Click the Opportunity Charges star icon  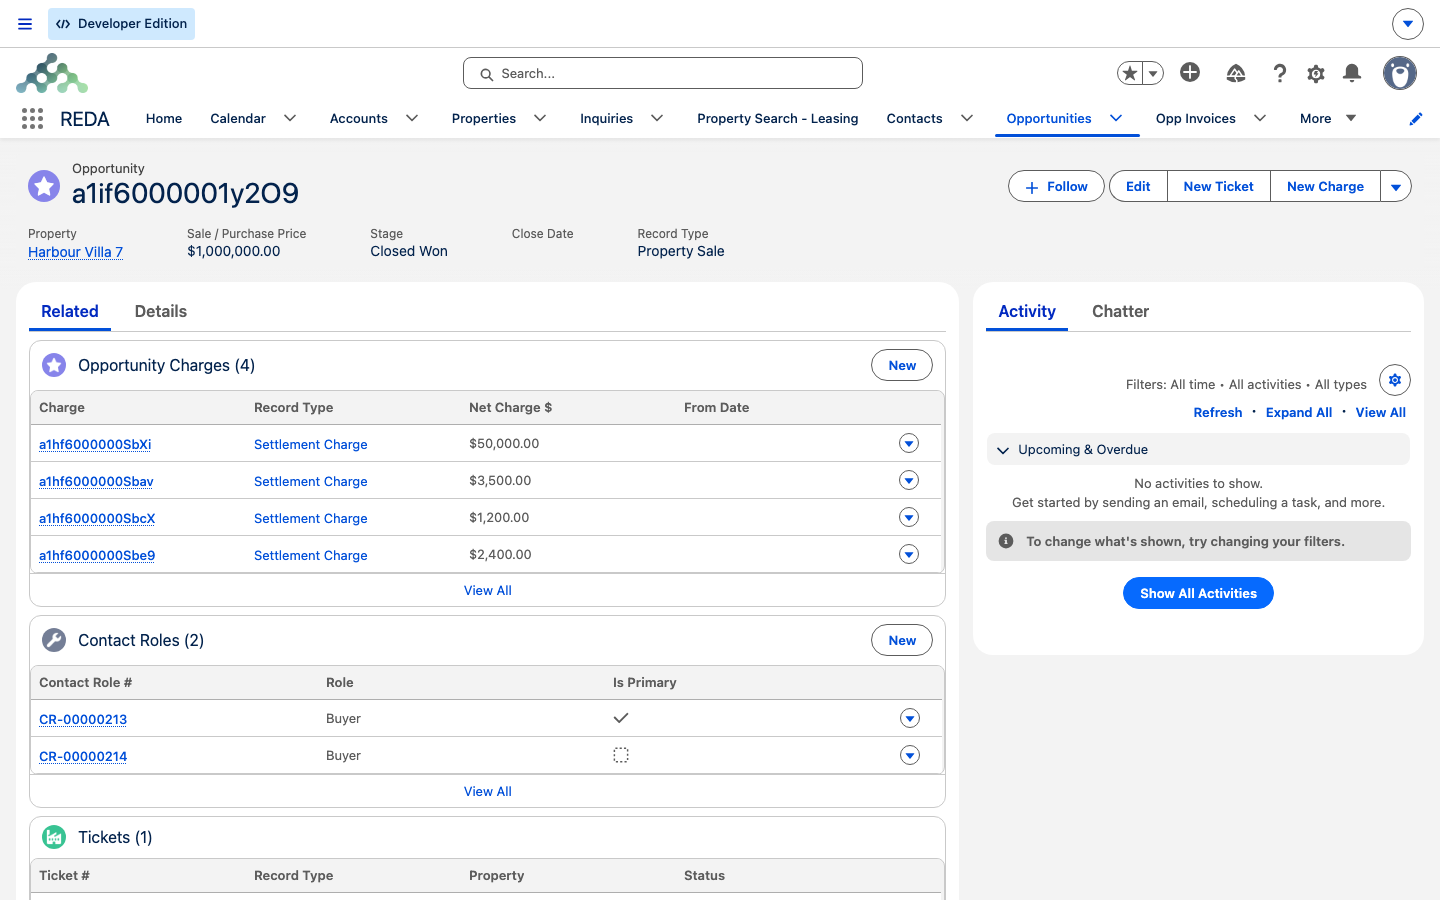[54, 365]
